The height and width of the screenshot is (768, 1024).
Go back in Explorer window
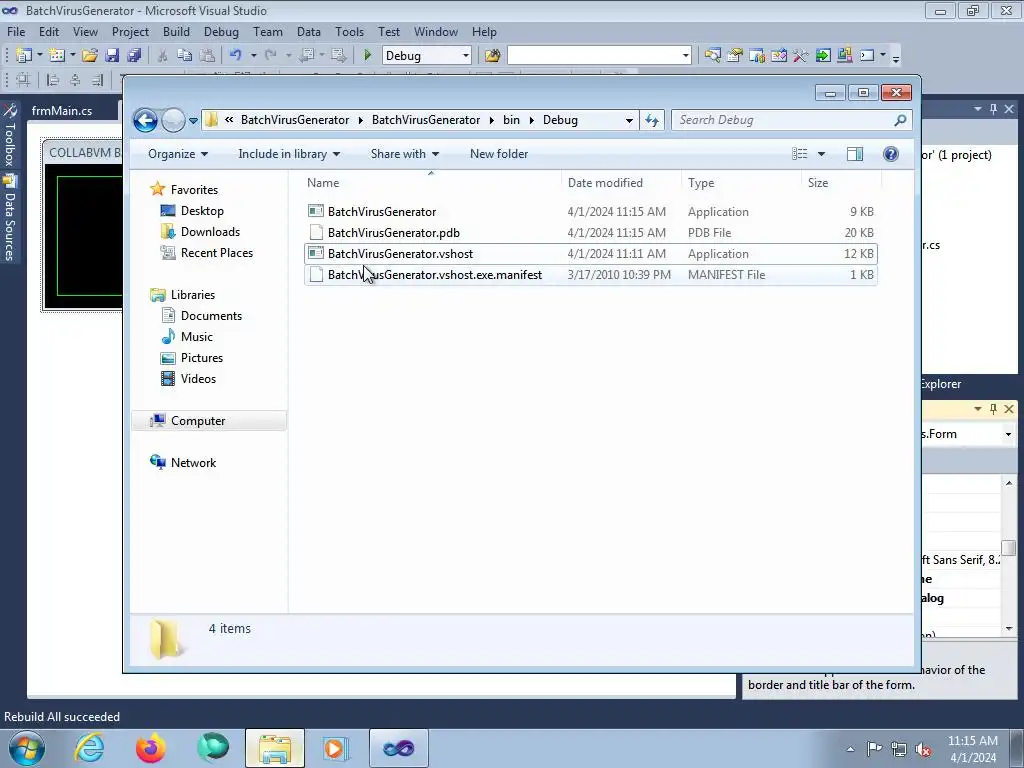[x=145, y=120]
